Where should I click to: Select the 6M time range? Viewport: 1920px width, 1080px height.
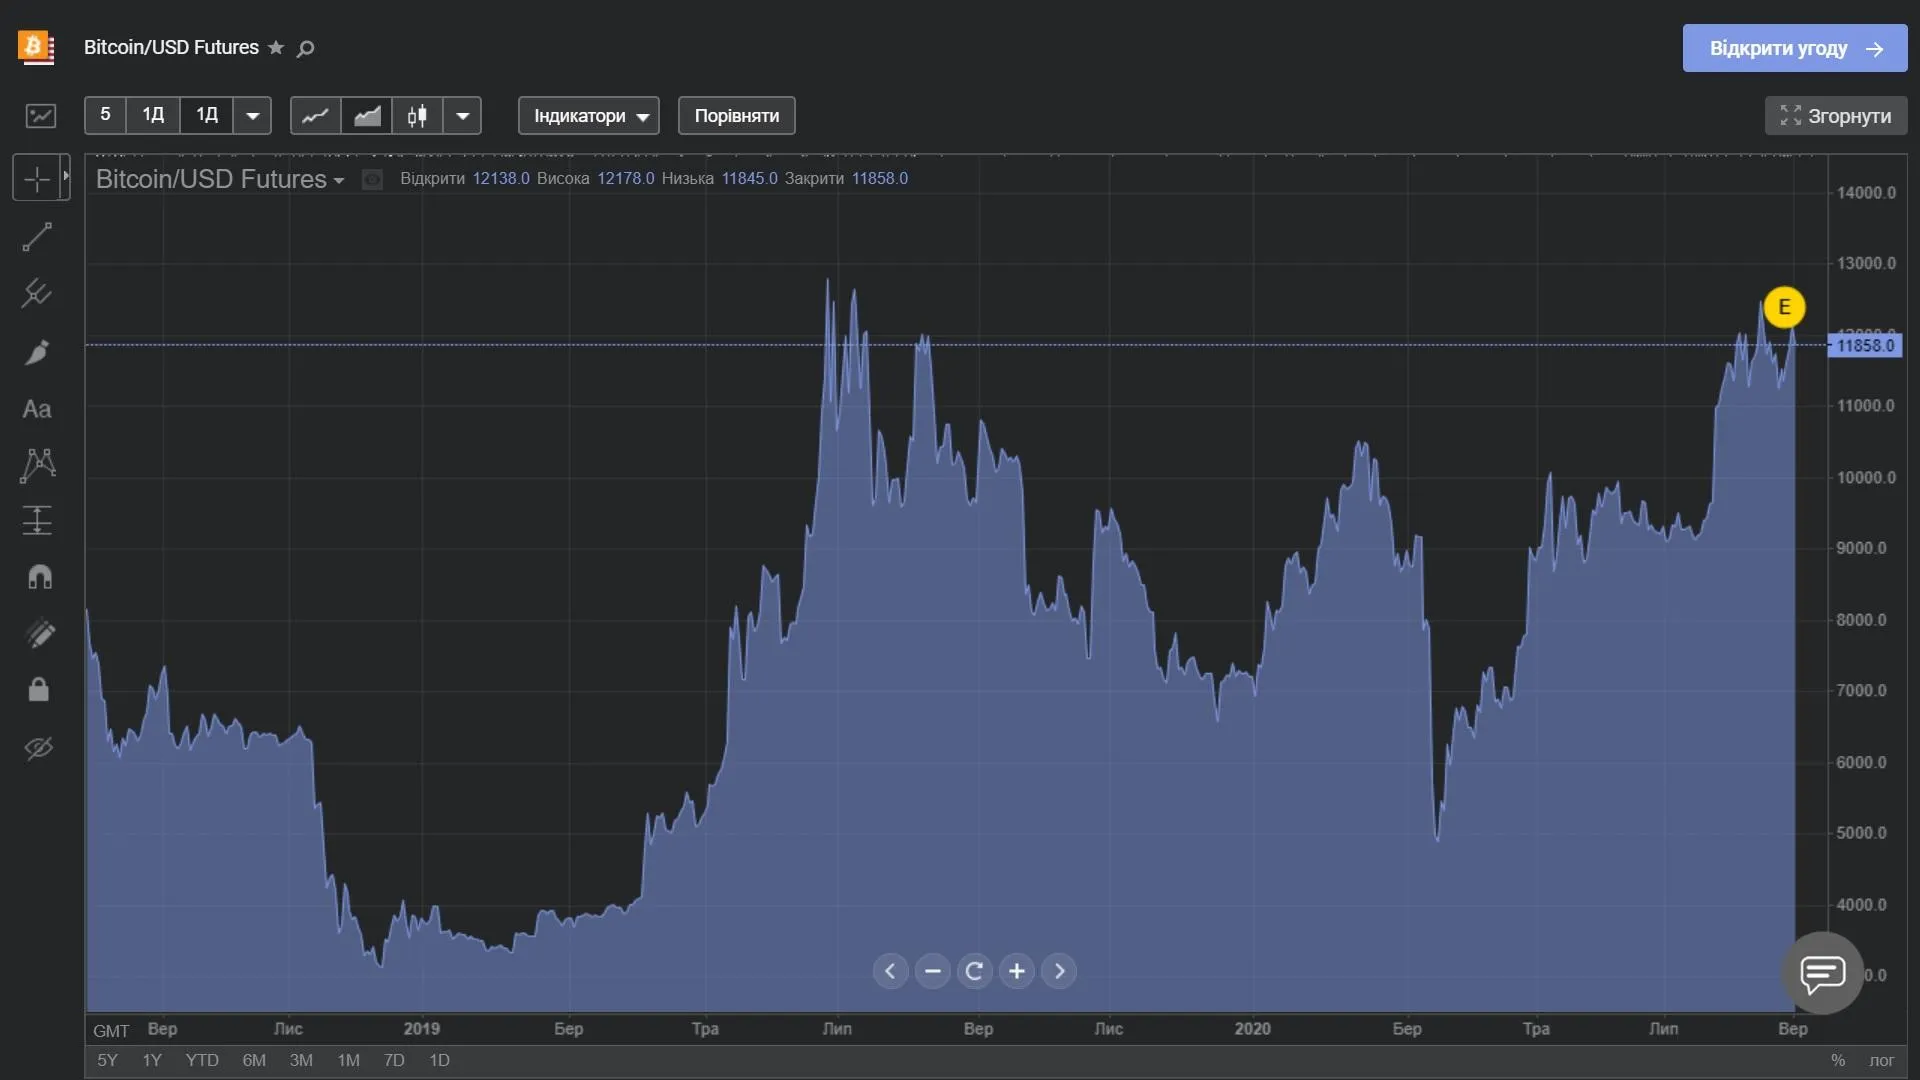254,1060
